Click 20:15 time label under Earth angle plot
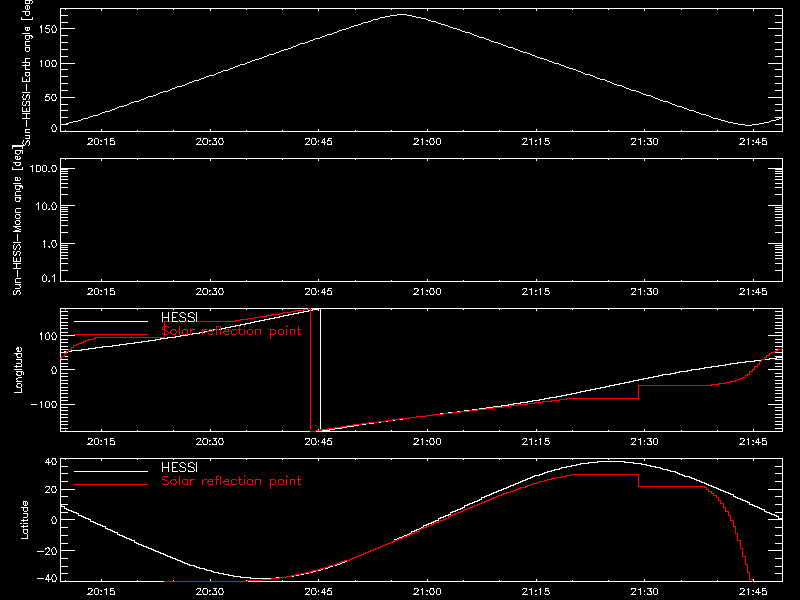 [x=101, y=141]
